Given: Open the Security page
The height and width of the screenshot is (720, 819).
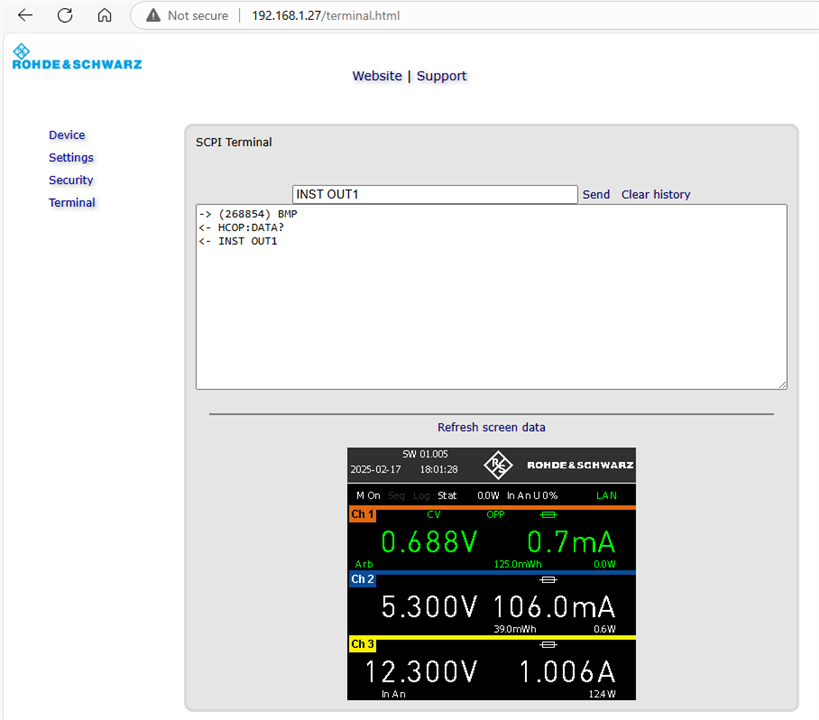Looking at the screenshot, I should click(x=71, y=180).
